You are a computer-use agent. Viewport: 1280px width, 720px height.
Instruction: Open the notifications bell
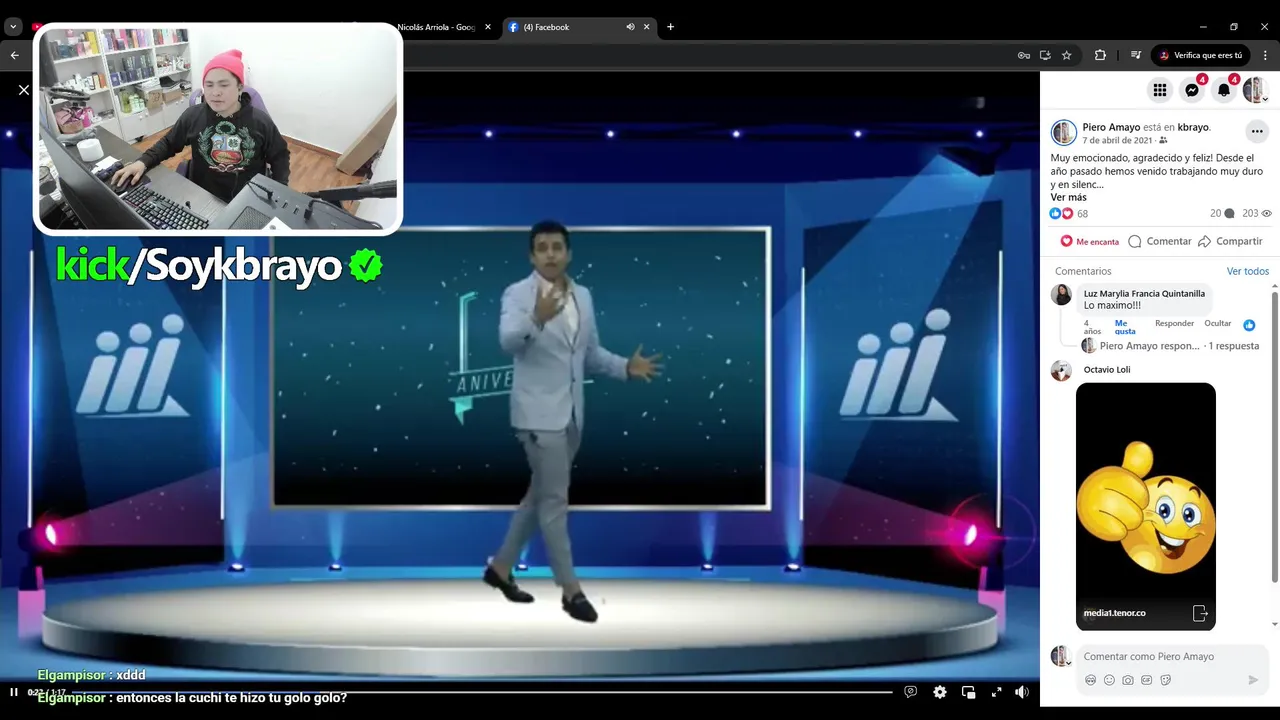coord(1224,90)
